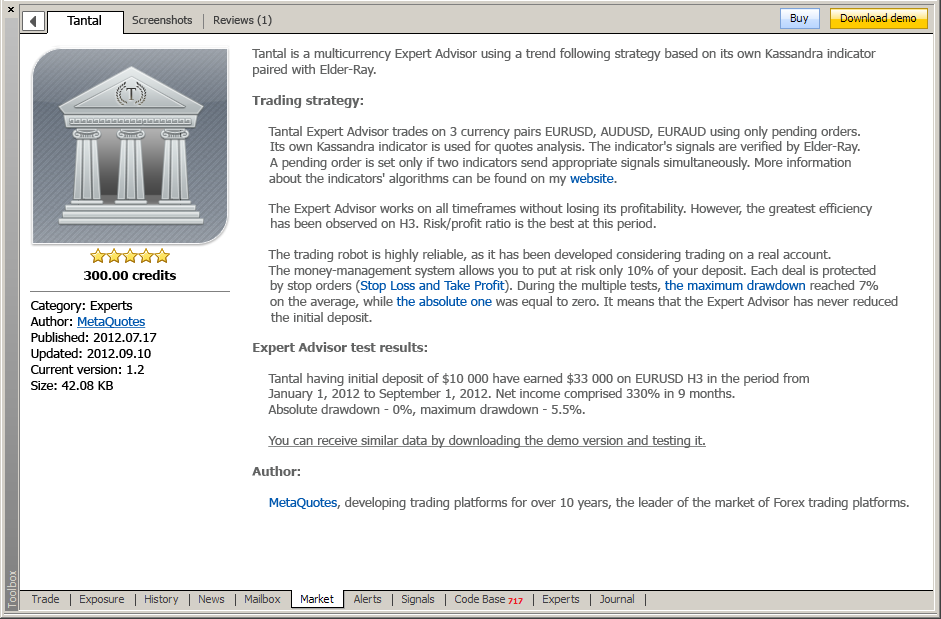Open the Stop Loss and Take Profit link

click(x=432, y=286)
